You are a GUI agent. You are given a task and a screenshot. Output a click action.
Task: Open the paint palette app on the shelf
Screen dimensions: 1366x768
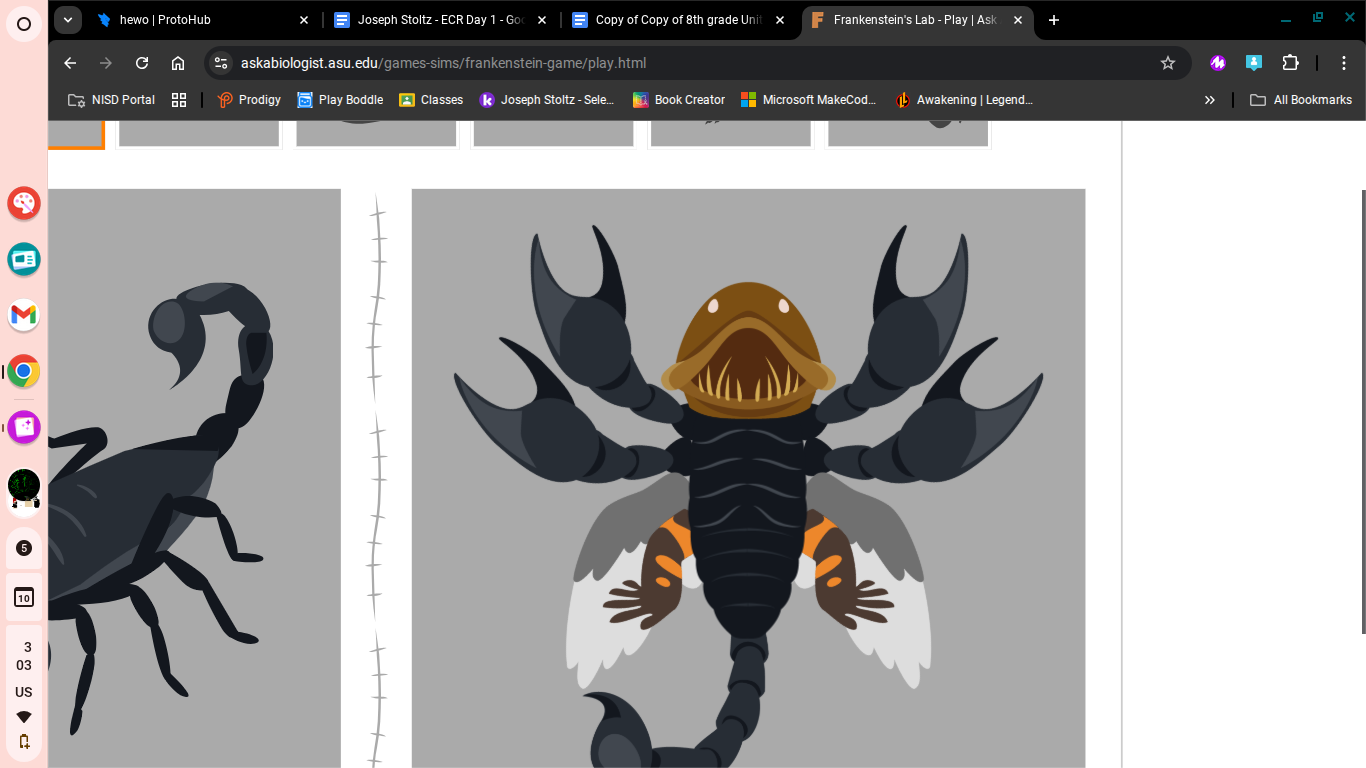pyautogui.click(x=23, y=203)
